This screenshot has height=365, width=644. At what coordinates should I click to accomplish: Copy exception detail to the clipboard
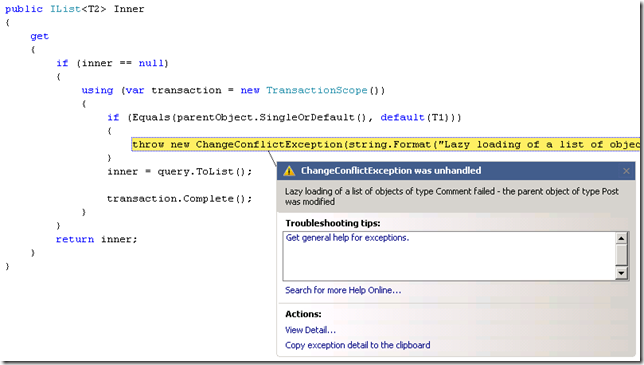pos(358,345)
